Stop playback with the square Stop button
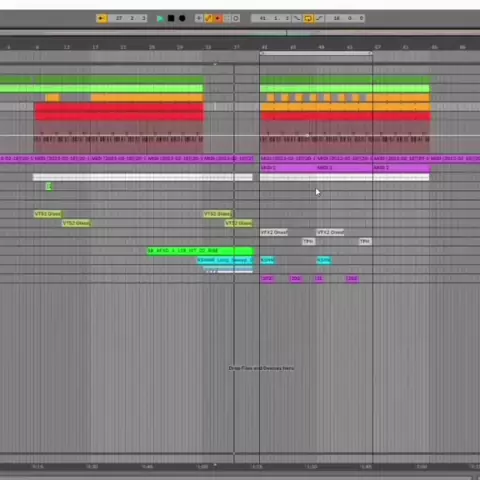480x480 pixels. [x=171, y=18]
